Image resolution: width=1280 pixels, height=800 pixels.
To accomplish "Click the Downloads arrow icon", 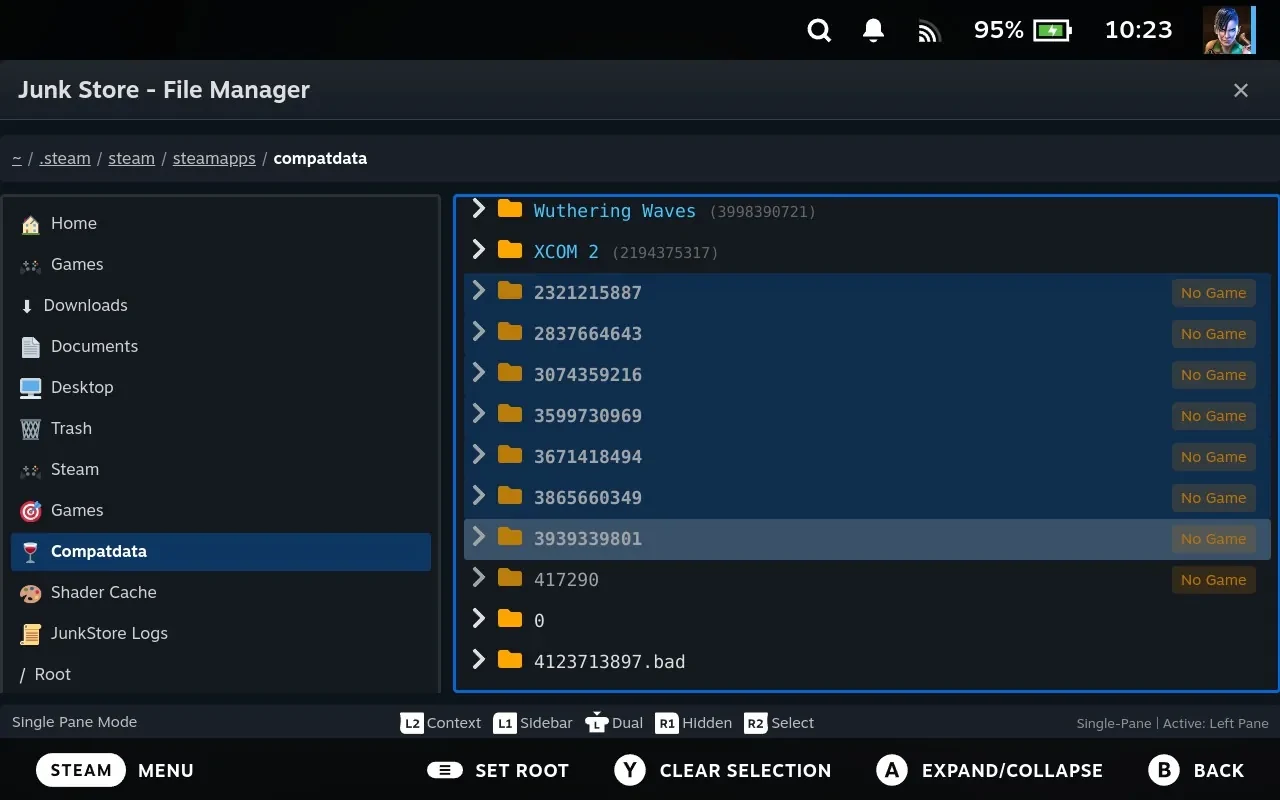I will [x=27, y=306].
